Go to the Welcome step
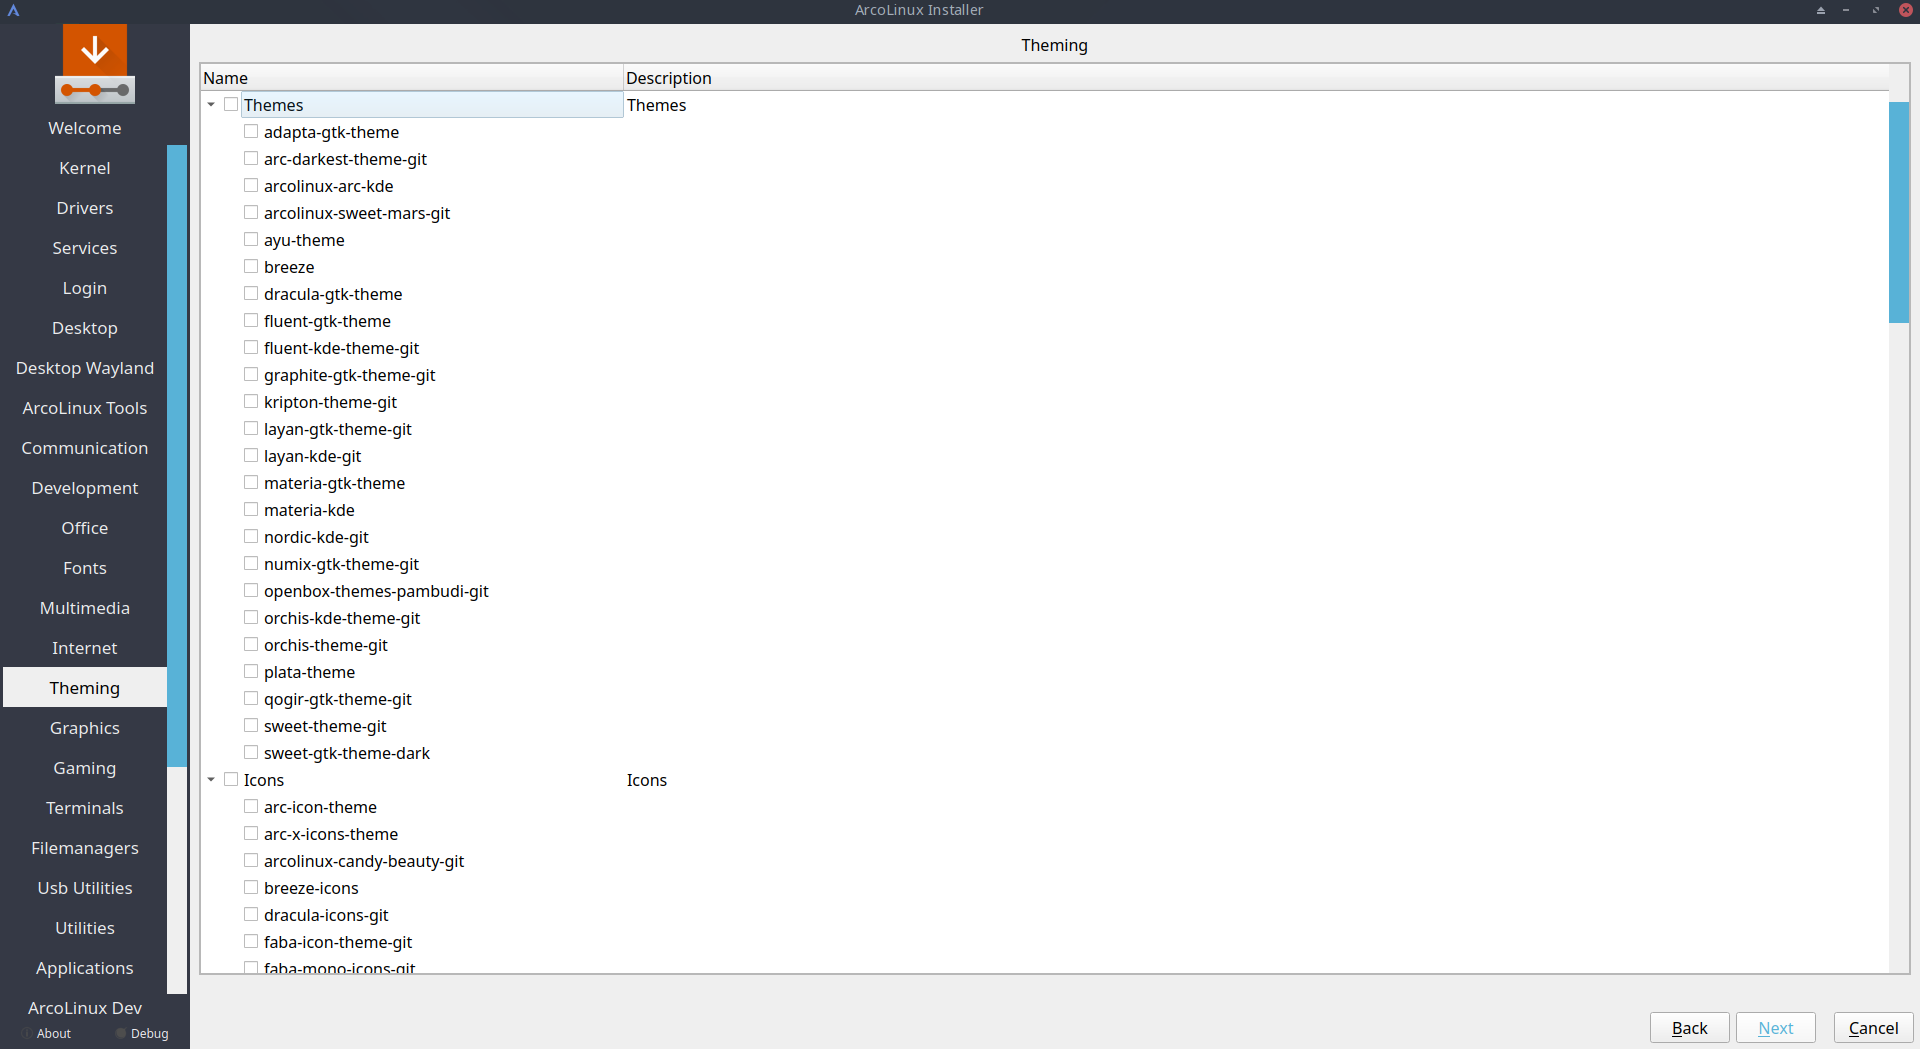The width and height of the screenshot is (1920, 1049). tap(85, 128)
